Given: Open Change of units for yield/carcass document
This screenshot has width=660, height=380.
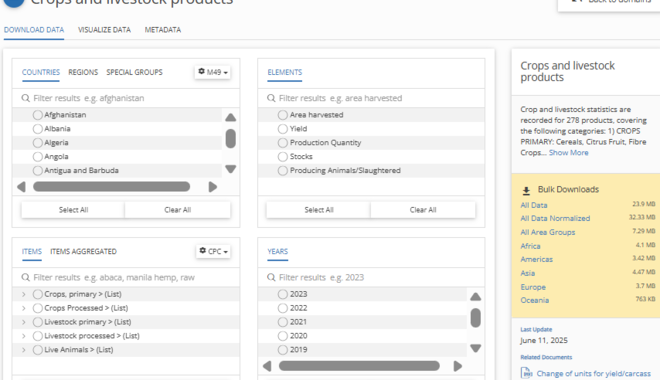Looking at the screenshot, I should tap(593, 373).
